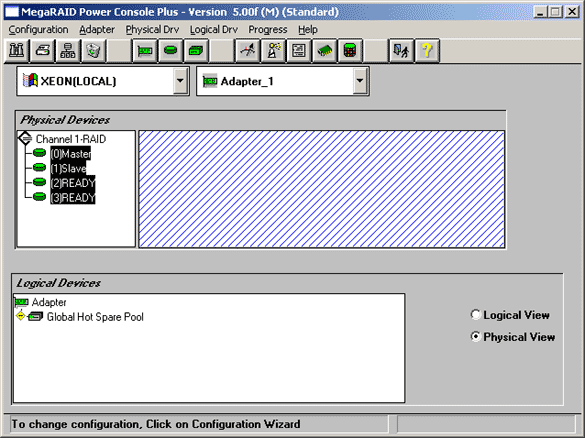The width and height of the screenshot is (585, 438).
Task: Click the printer icon in toolbar
Action: [43, 50]
